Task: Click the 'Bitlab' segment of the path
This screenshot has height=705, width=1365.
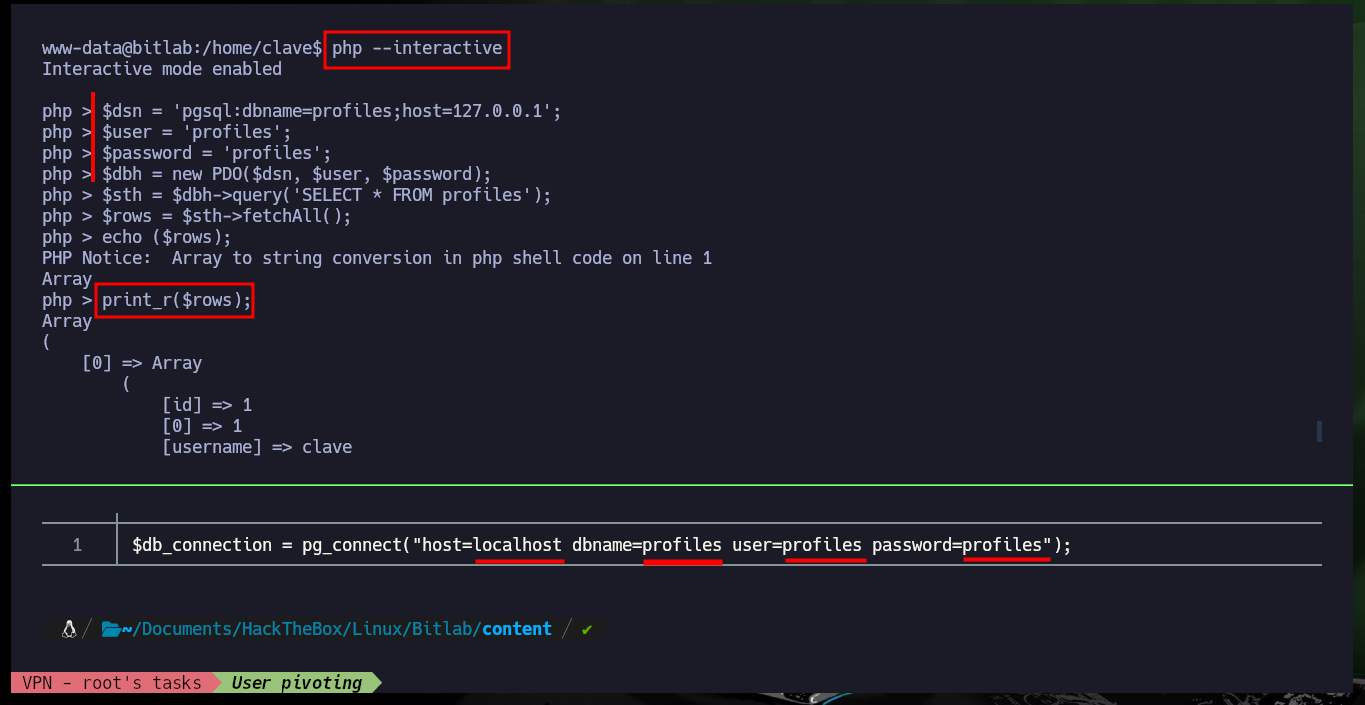Action: click(442, 629)
